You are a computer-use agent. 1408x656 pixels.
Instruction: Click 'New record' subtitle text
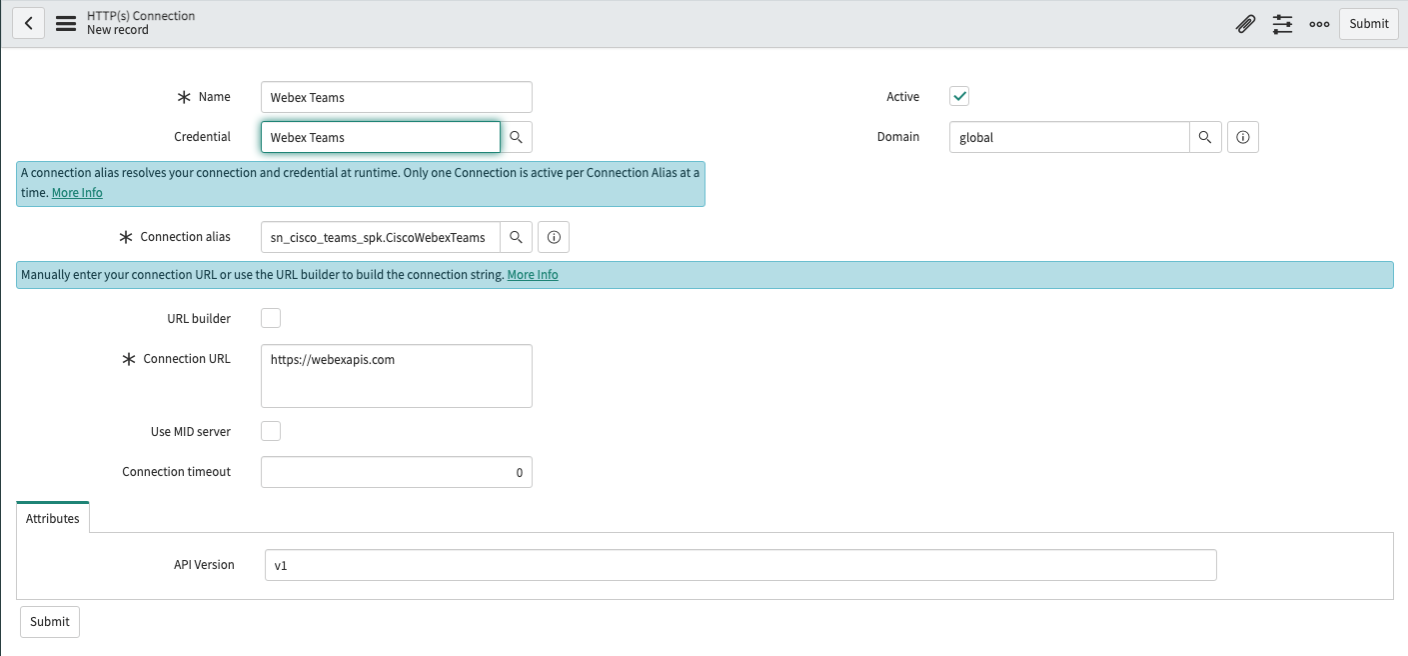point(118,30)
